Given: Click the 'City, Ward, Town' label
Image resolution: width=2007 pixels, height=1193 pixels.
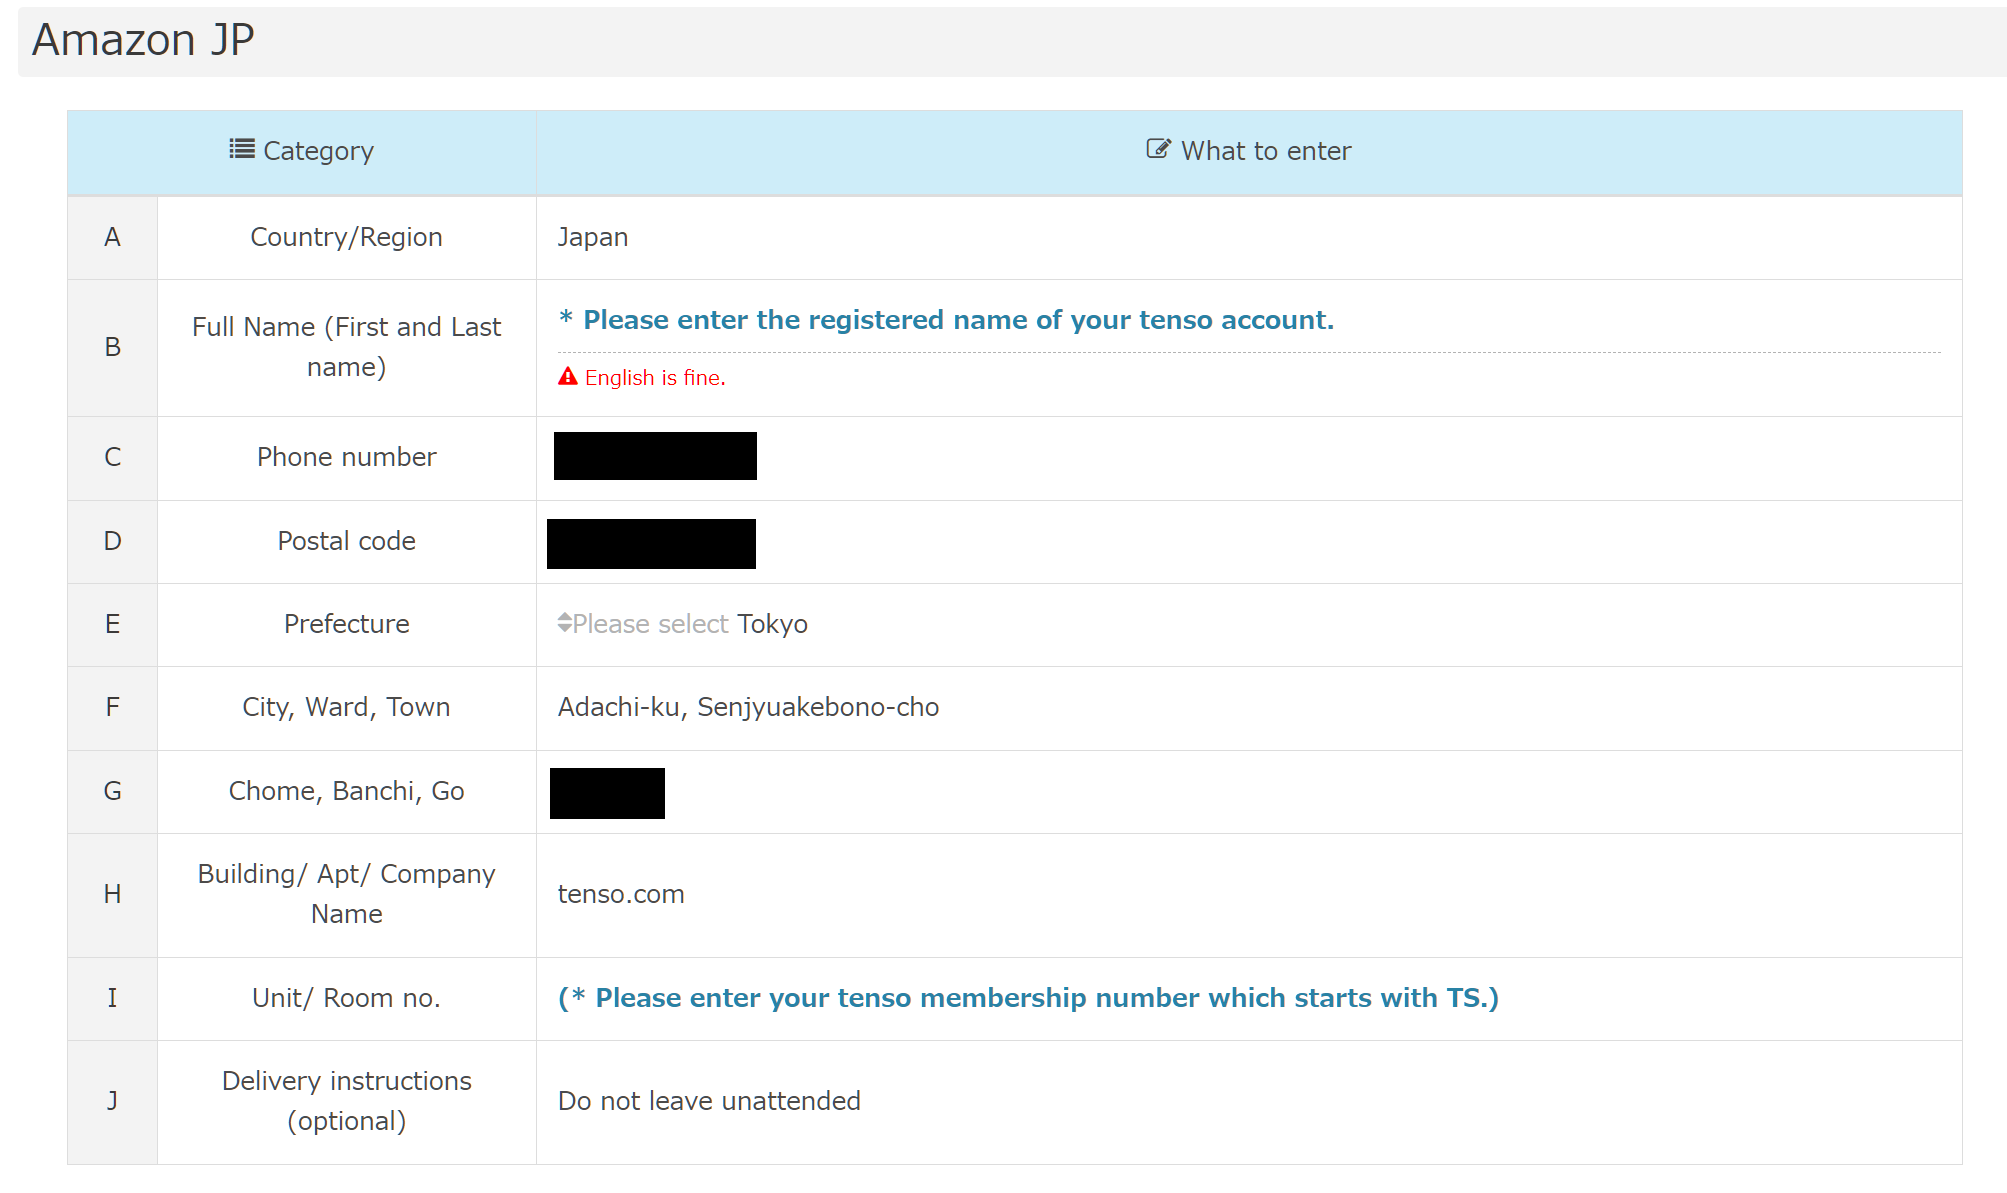Looking at the screenshot, I should click(346, 707).
